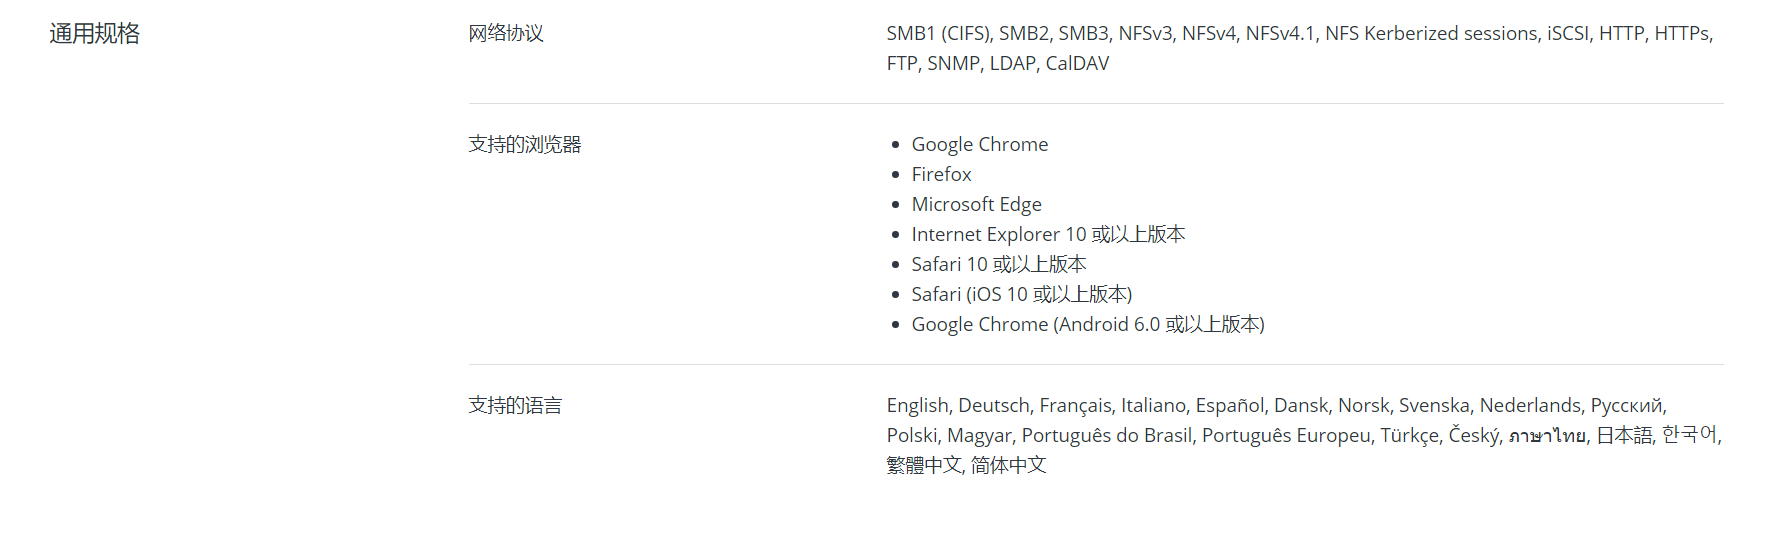Click the 支持的语言 row label
The image size is (1771, 534).
[x=515, y=406]
